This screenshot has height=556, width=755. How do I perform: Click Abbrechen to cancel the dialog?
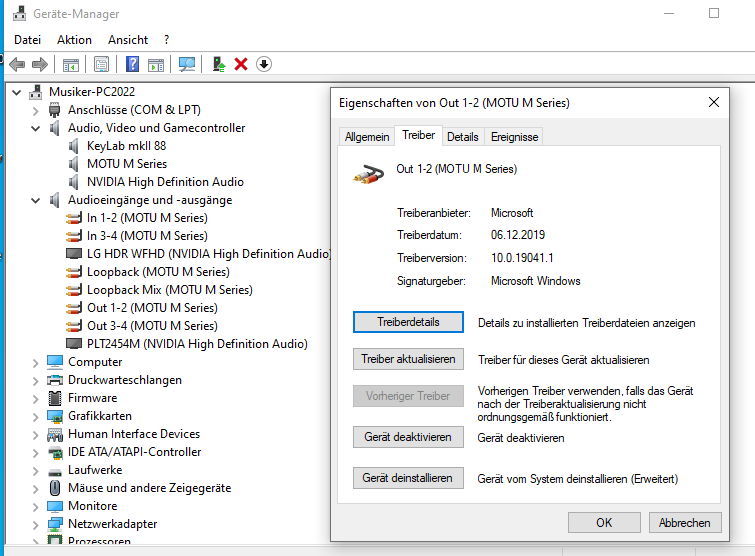685,523
